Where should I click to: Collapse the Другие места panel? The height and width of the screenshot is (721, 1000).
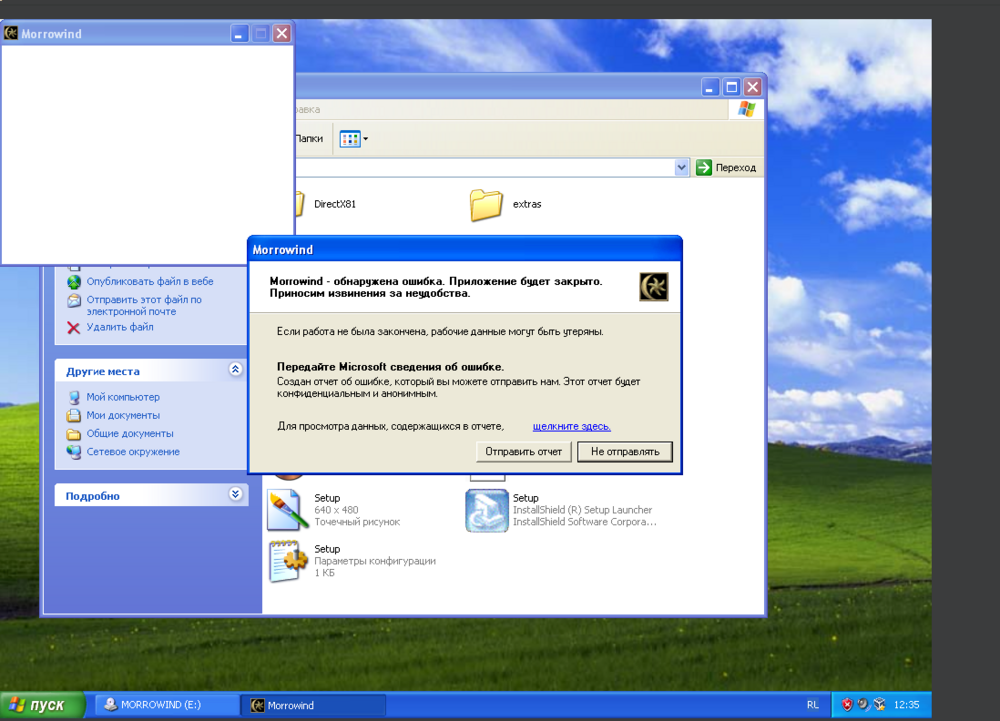pos(235,370)
